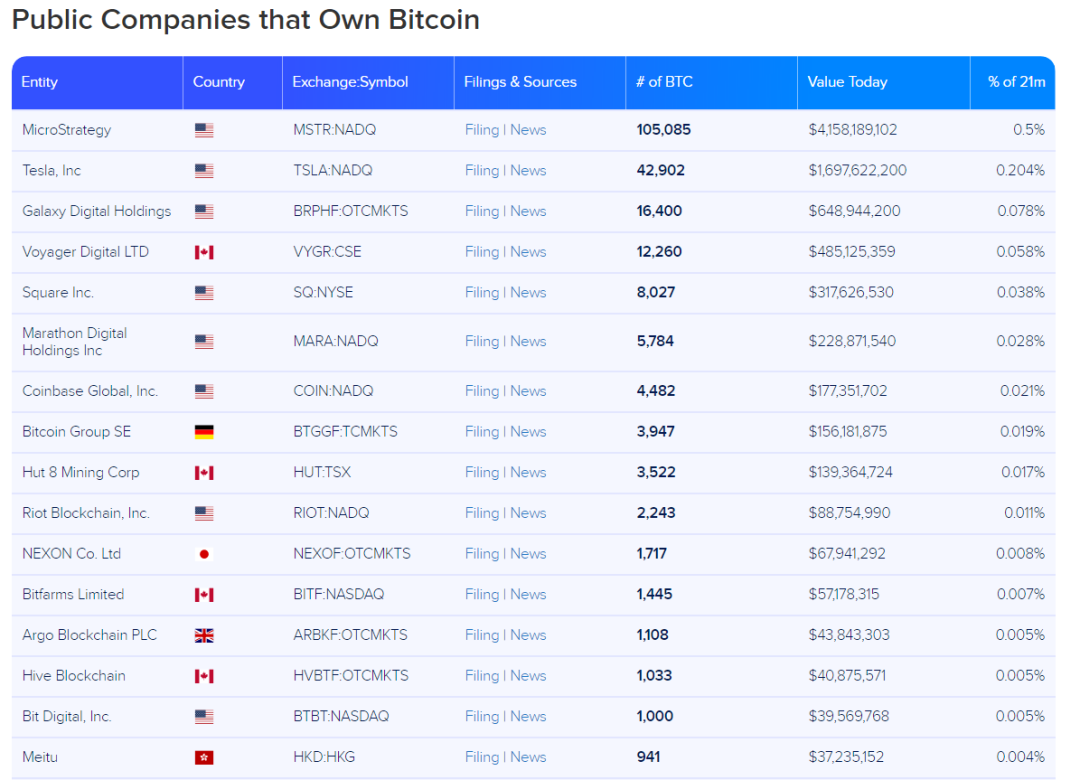The height and width of the screenshot is (780, 1080).
Task: Open Filing link for Square Inc.
Action: [x=481, y=293]
